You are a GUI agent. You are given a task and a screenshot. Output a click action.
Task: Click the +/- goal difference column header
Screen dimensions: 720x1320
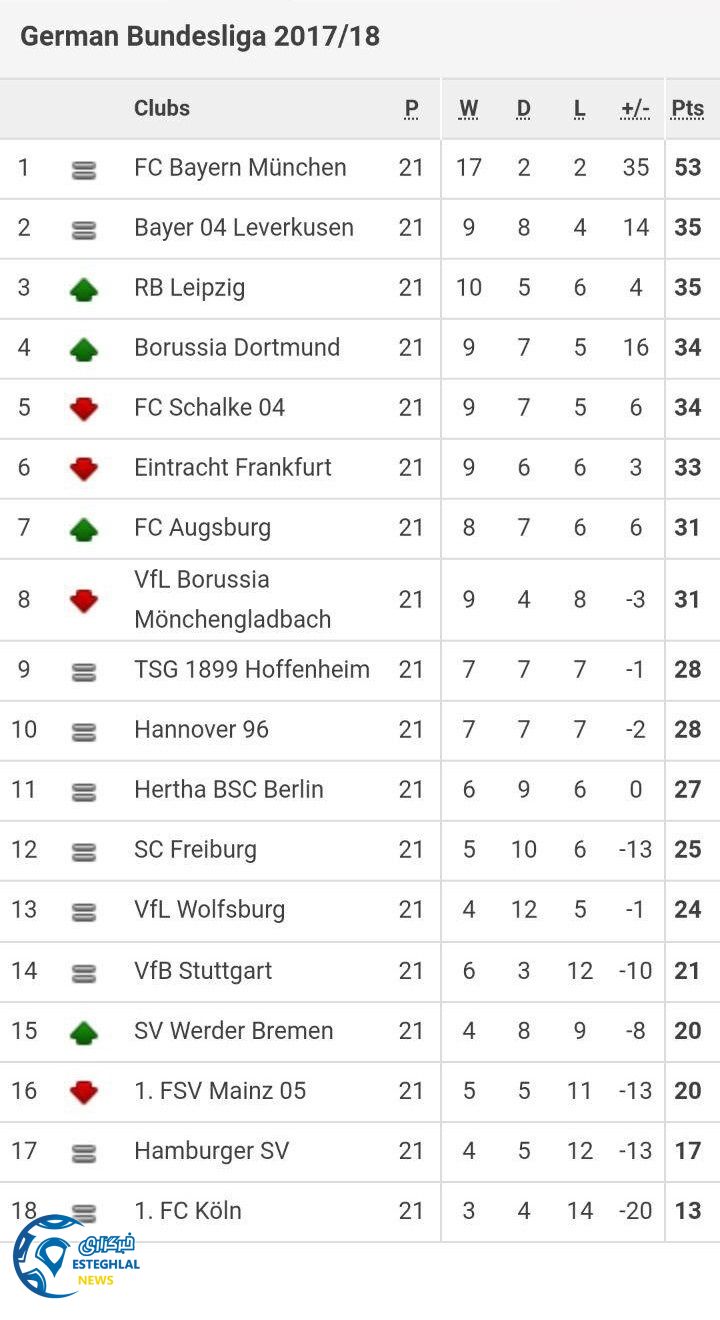635,109
